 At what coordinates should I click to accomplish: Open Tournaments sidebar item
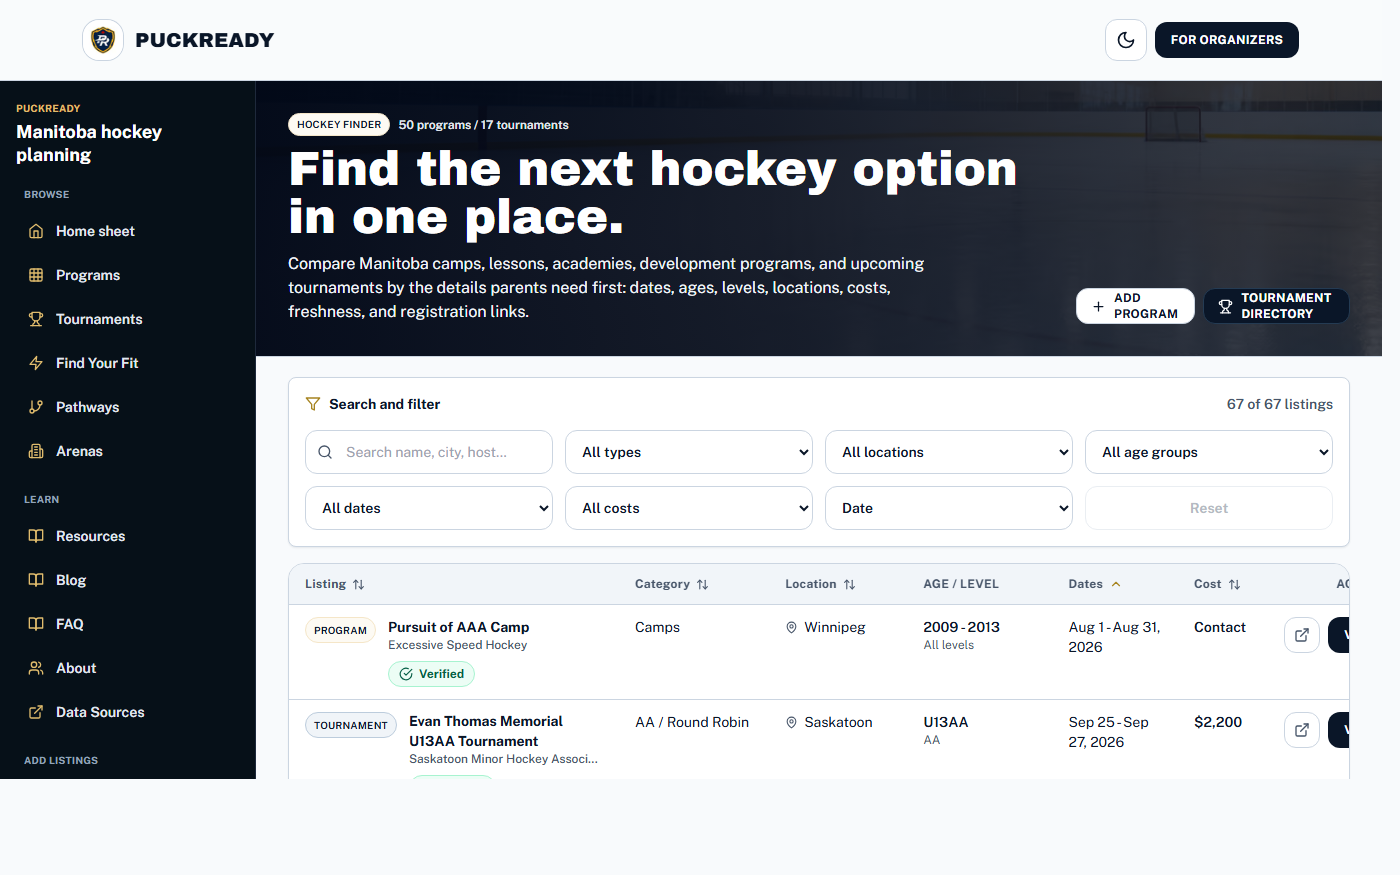[x=128, y=319]
